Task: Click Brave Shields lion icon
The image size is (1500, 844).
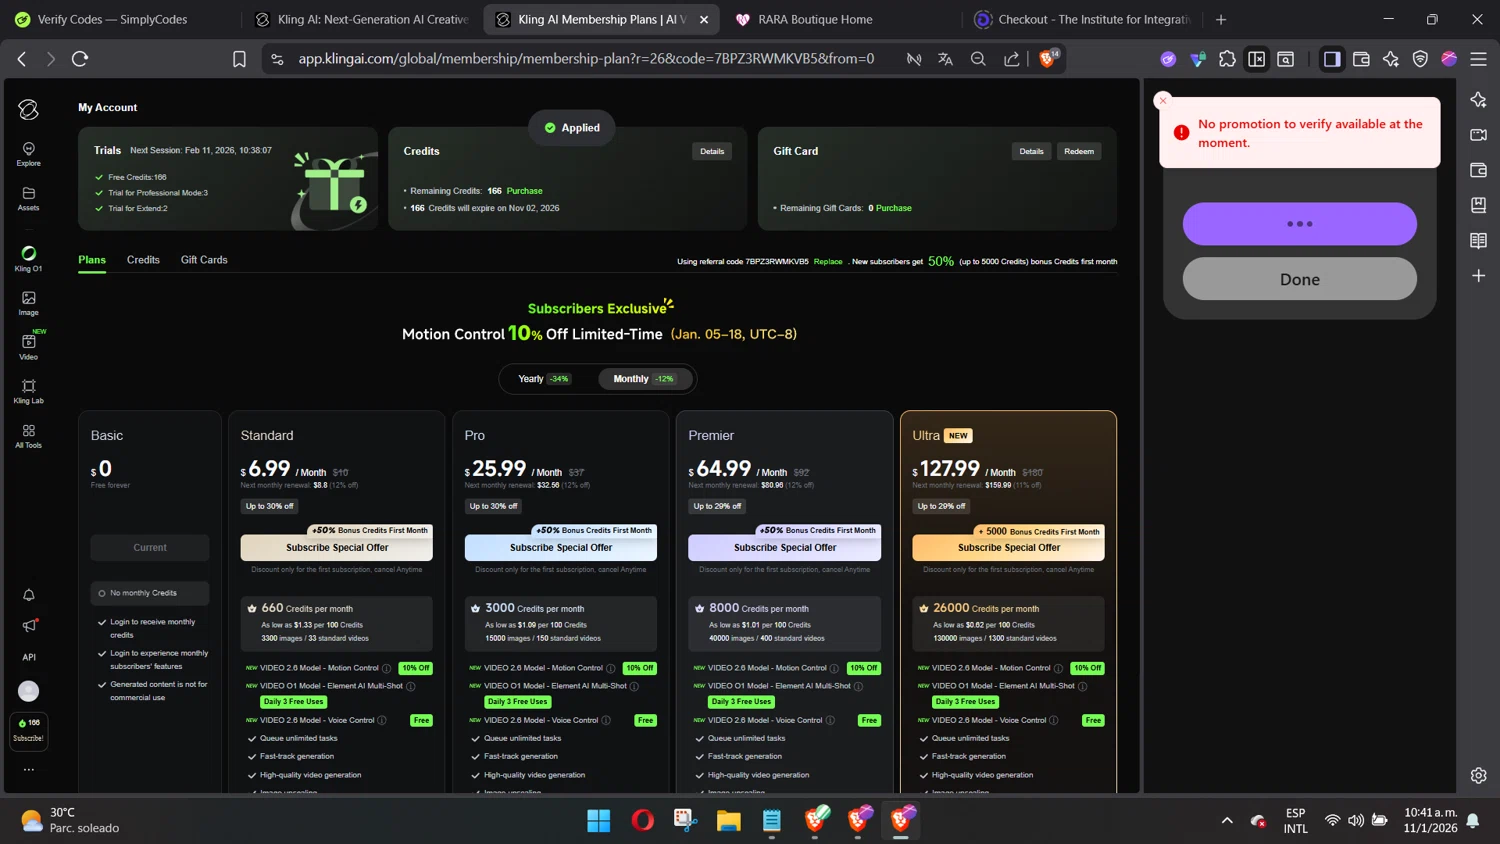Action: point(1048,59)
